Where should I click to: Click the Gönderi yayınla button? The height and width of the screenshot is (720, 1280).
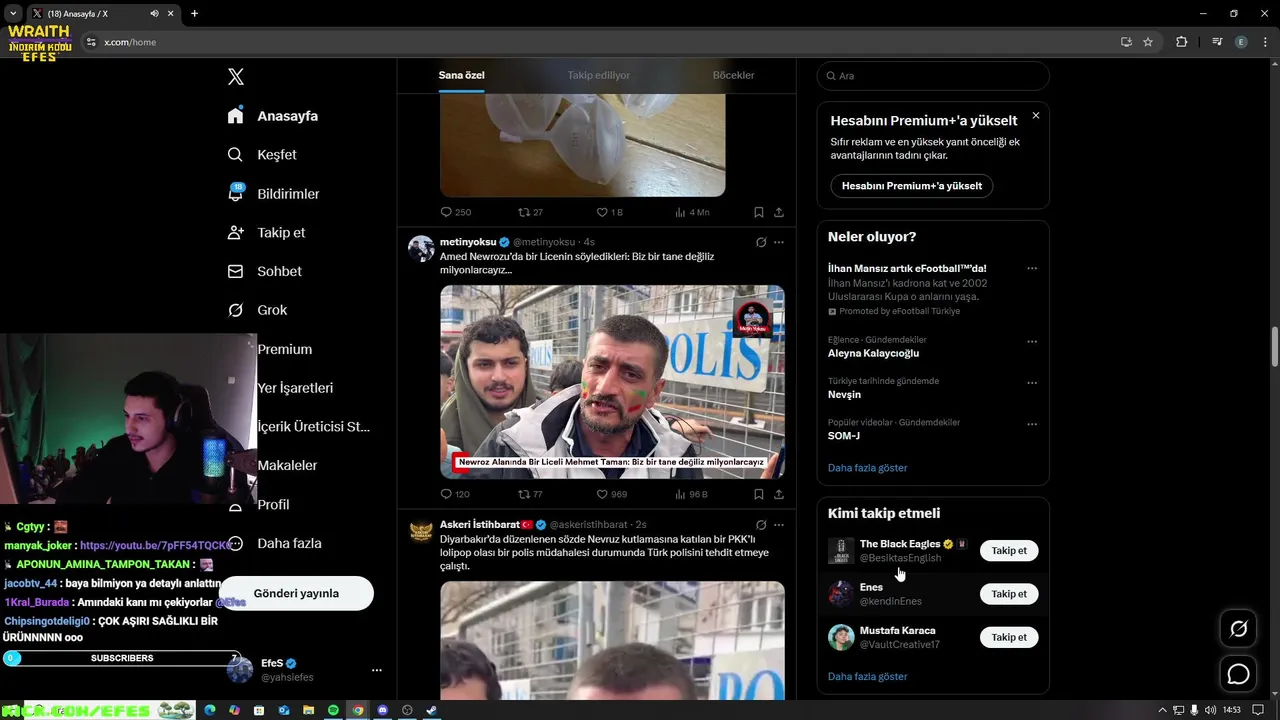pos(296,593)
